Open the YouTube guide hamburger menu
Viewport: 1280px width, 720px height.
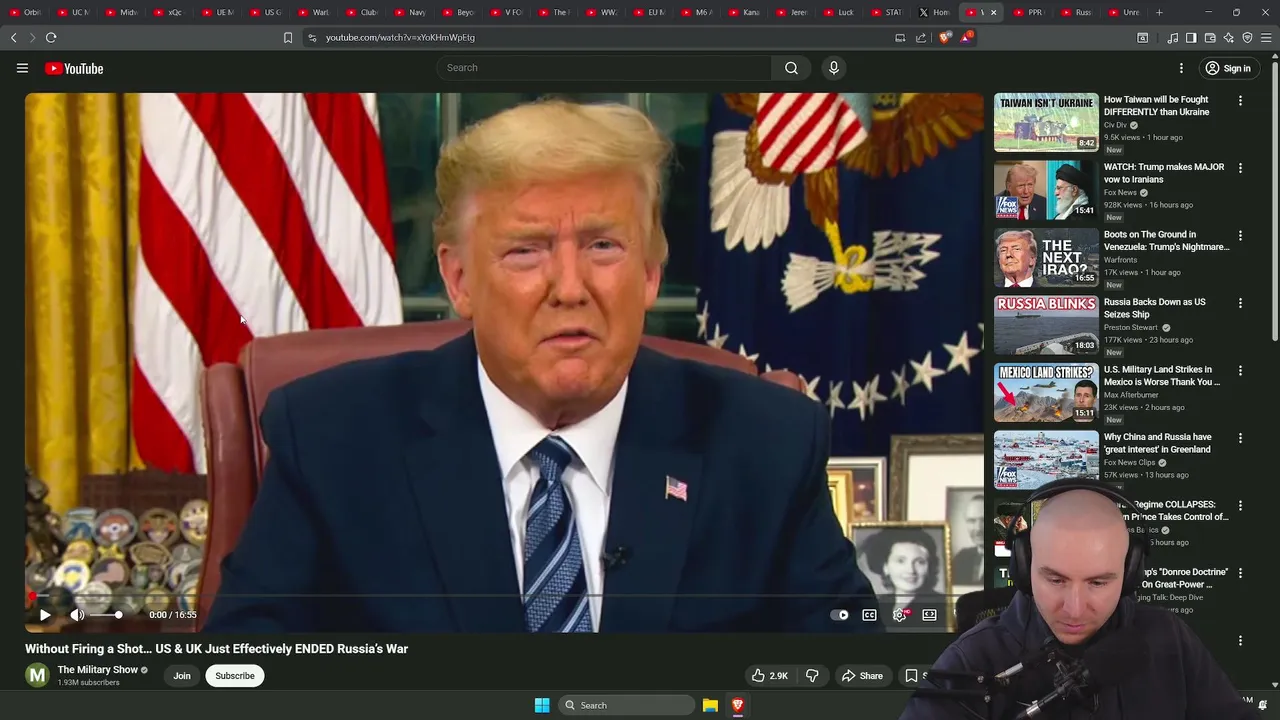[22, 68]
